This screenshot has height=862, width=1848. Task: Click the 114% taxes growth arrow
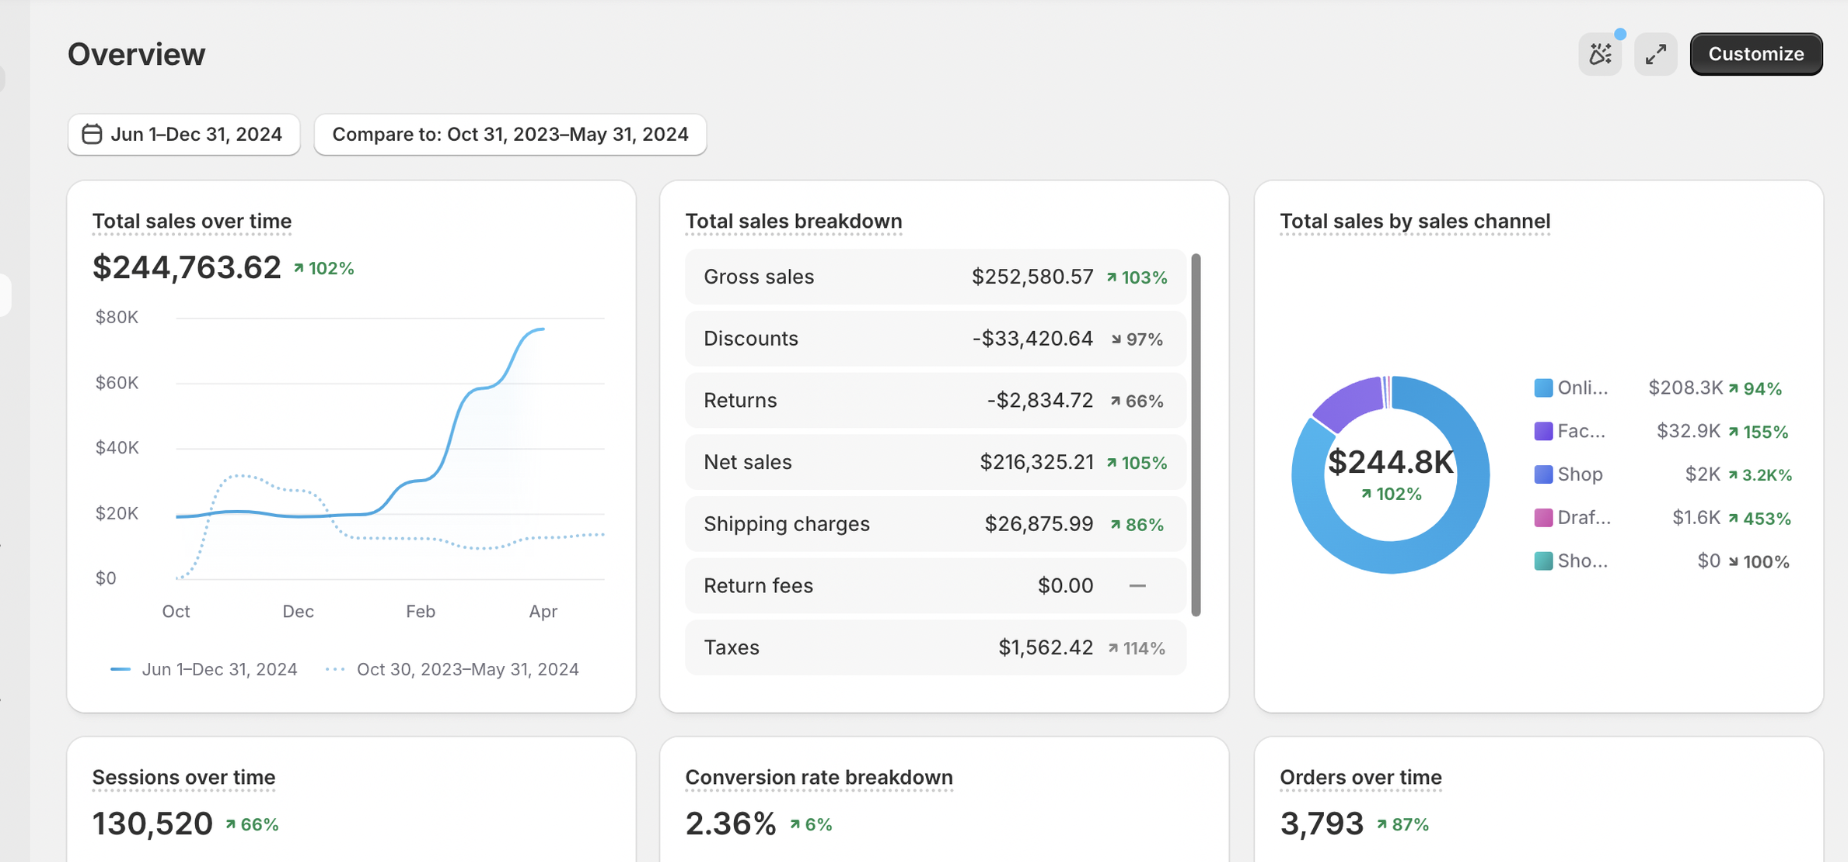pos(1137,649)
